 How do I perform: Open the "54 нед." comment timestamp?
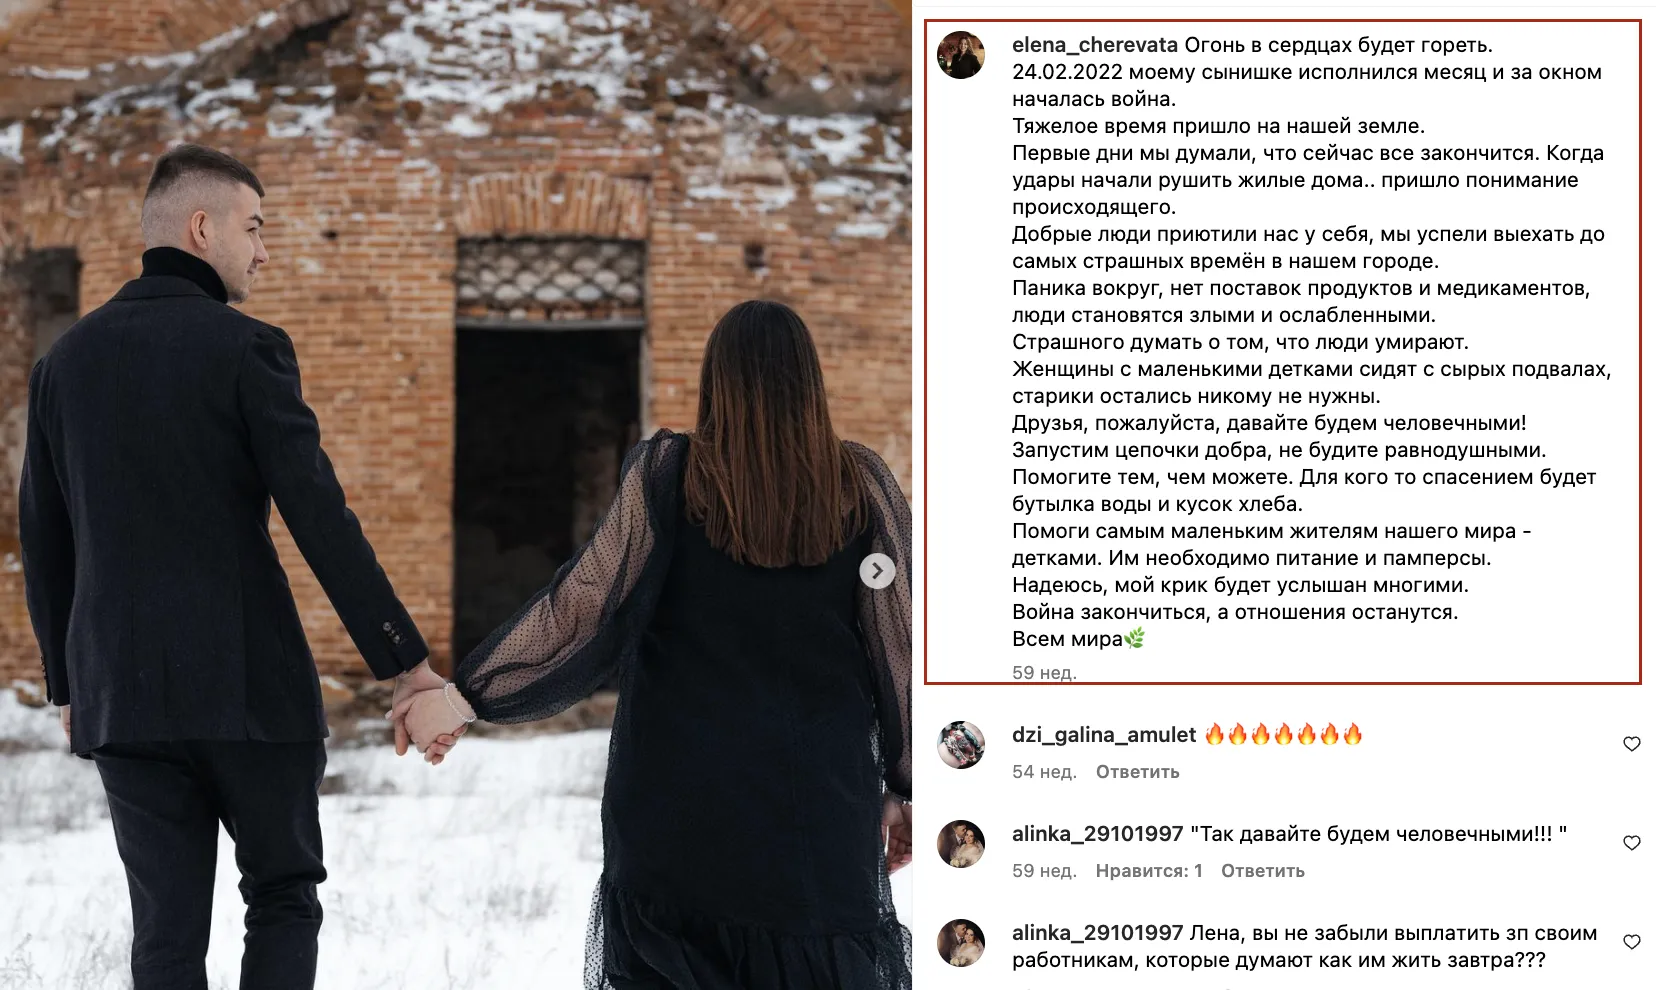1044,772
